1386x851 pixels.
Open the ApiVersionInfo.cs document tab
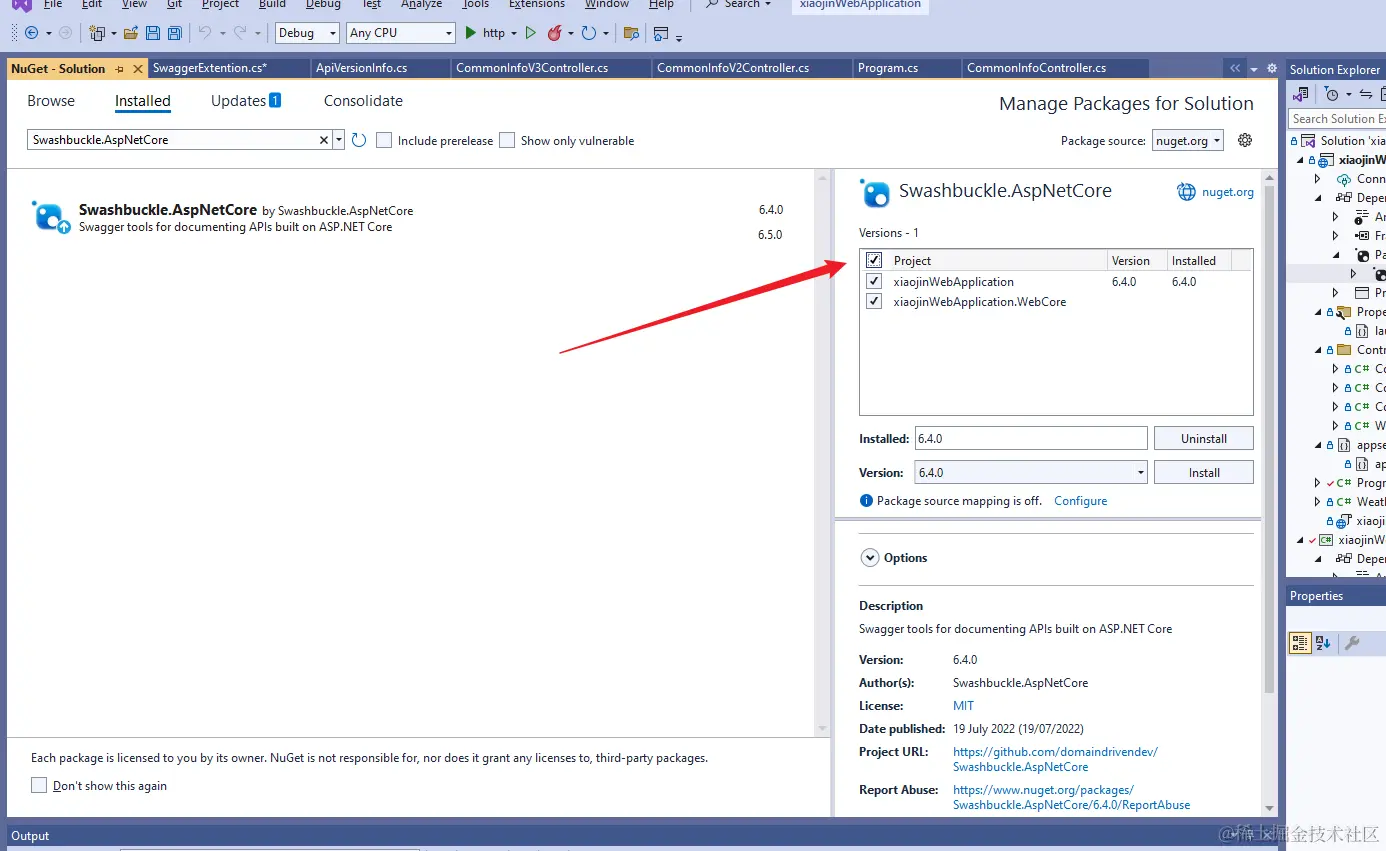coord(380,68)
